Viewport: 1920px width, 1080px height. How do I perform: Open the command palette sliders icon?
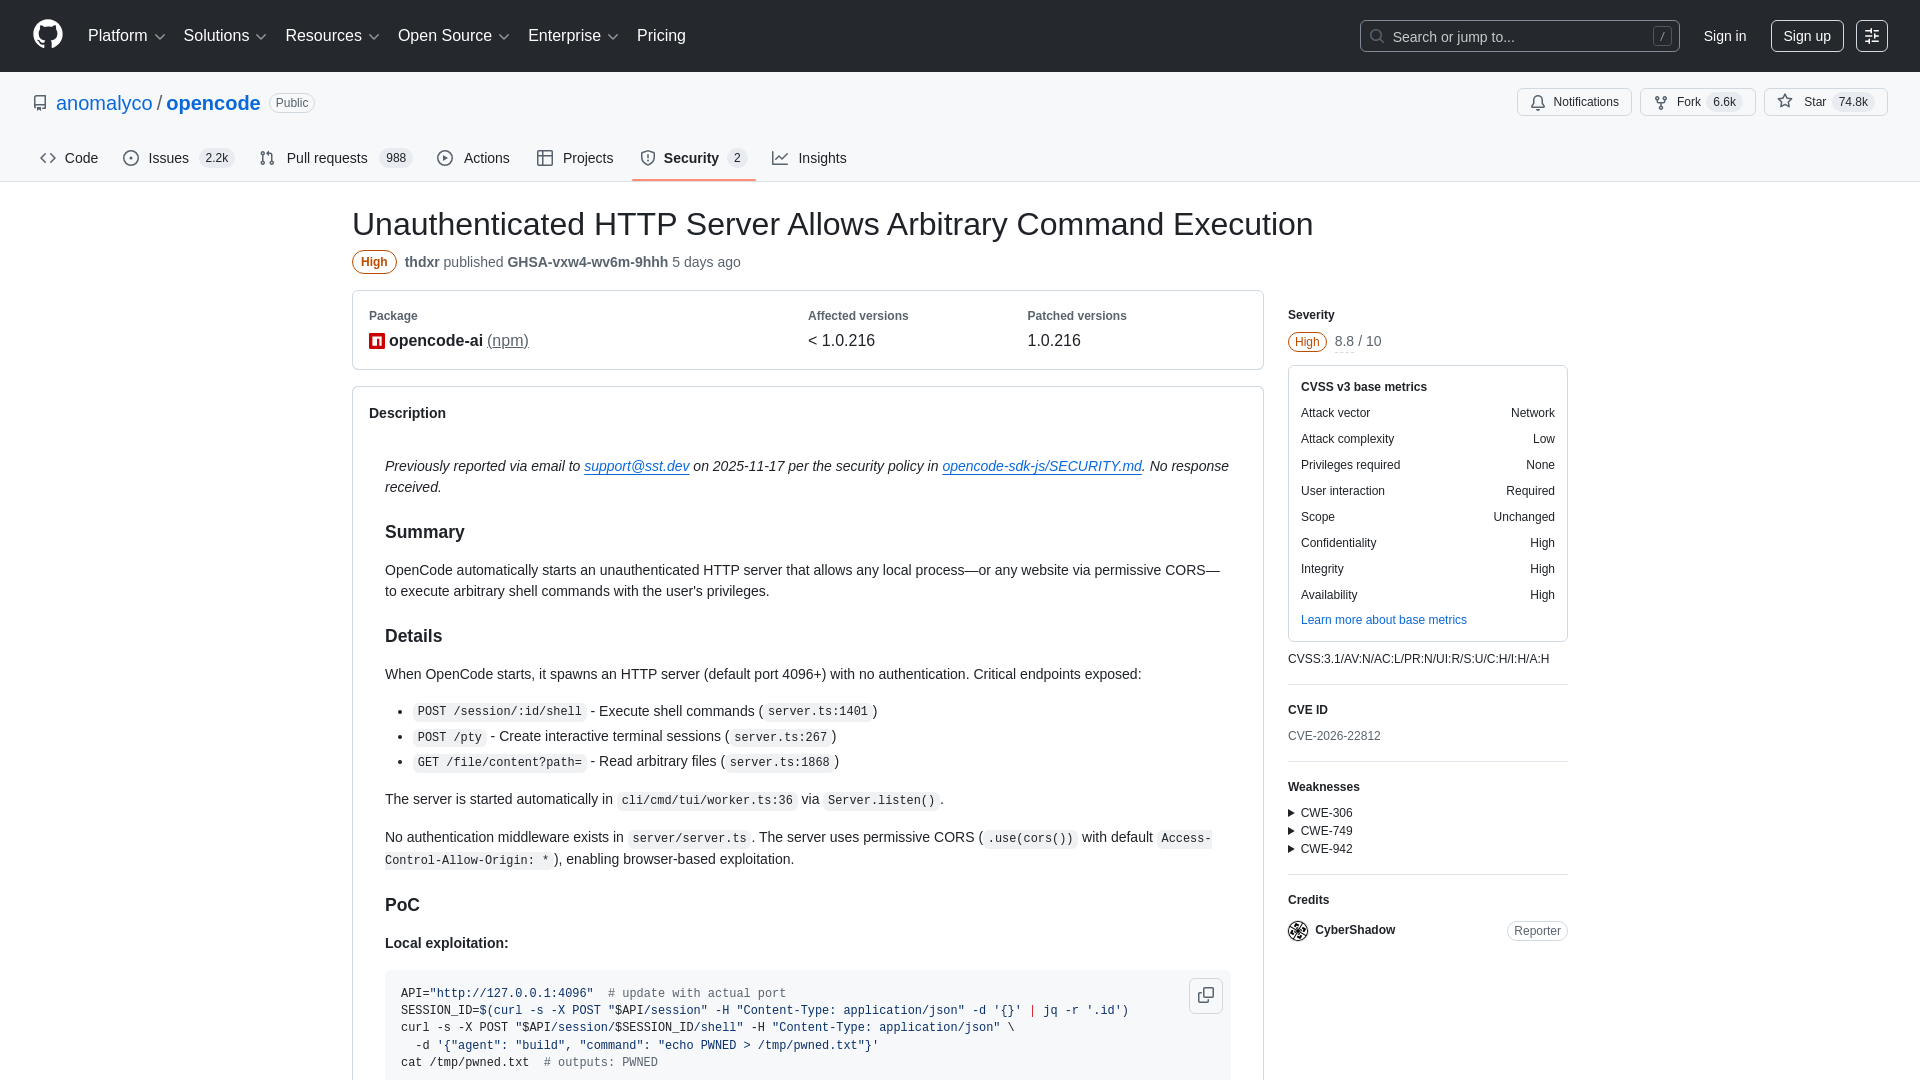pos(1872,35)
